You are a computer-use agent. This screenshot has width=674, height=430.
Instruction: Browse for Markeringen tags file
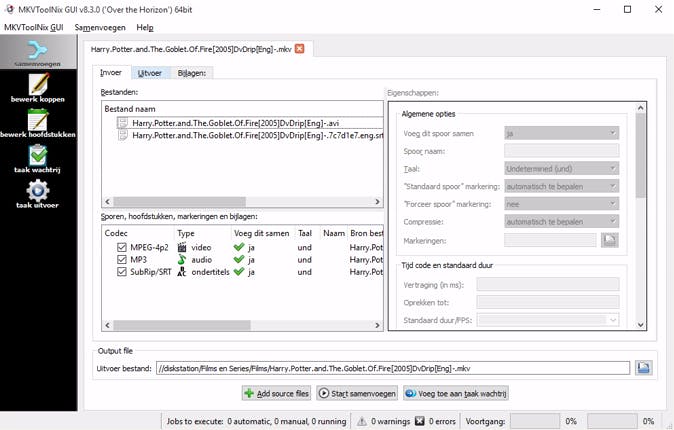610,240
